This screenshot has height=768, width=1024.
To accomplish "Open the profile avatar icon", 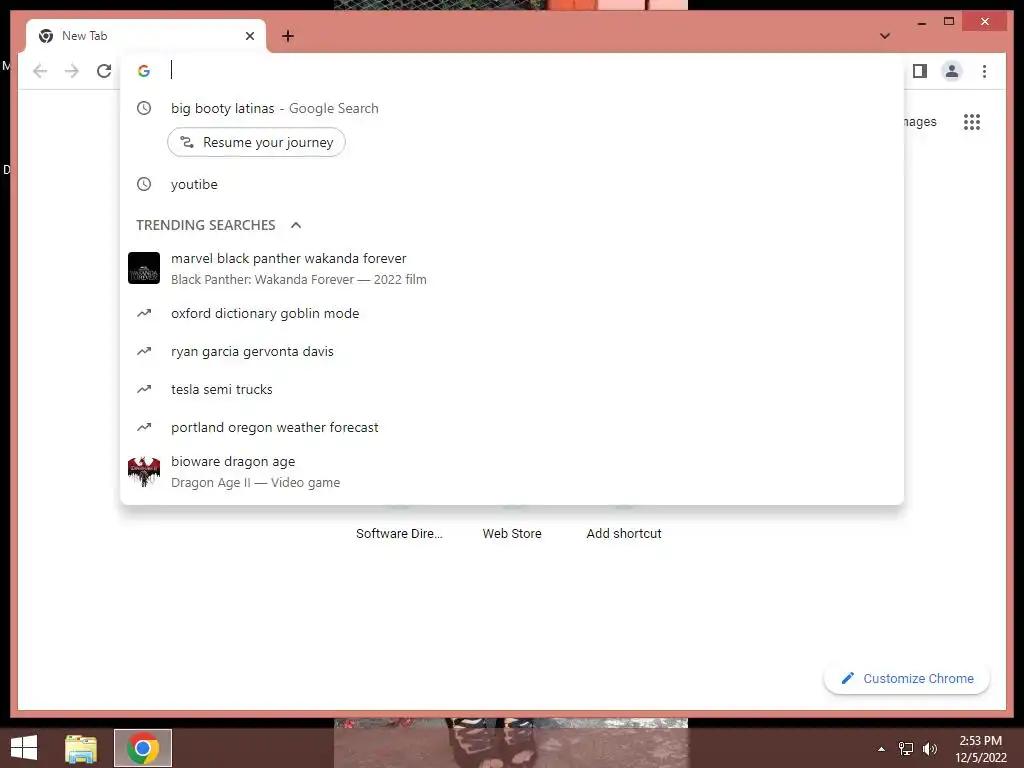I will click(952, 71).
